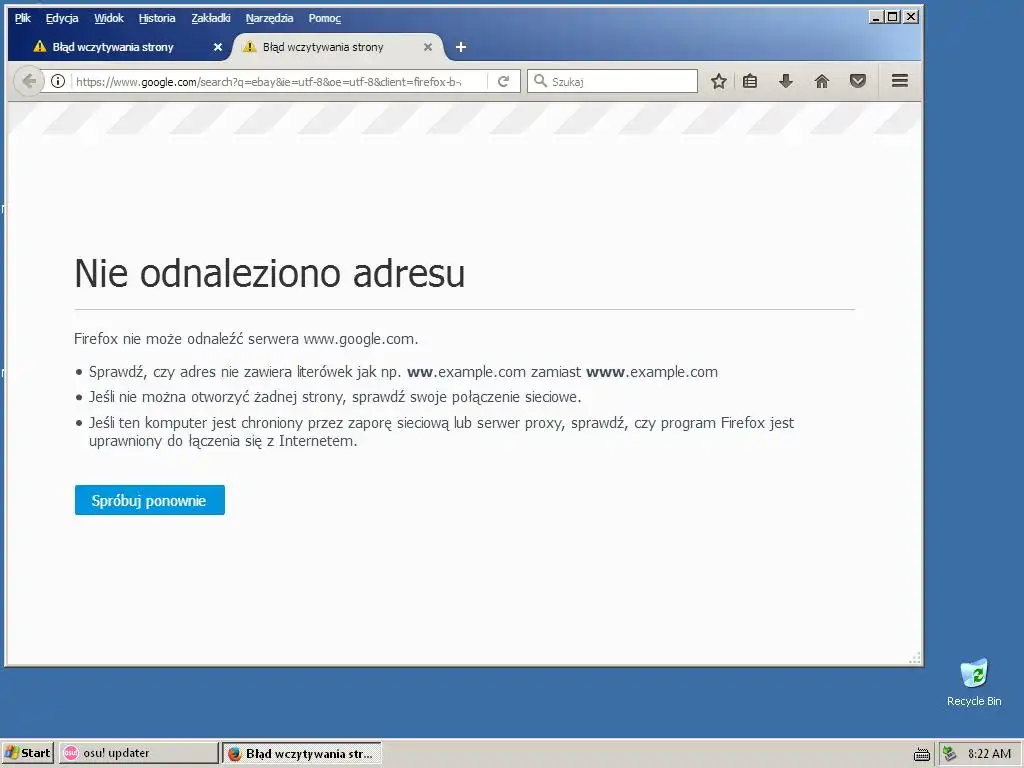Image resolution: width=1024 pixels, height=768 pixels.
Task: Open the Widok menu
Action: (x=108, y=18)
